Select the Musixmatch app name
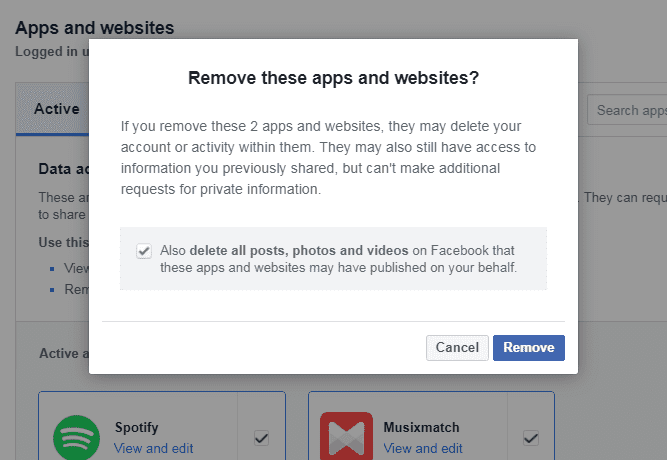667x460 pixels. pos(421,427)
